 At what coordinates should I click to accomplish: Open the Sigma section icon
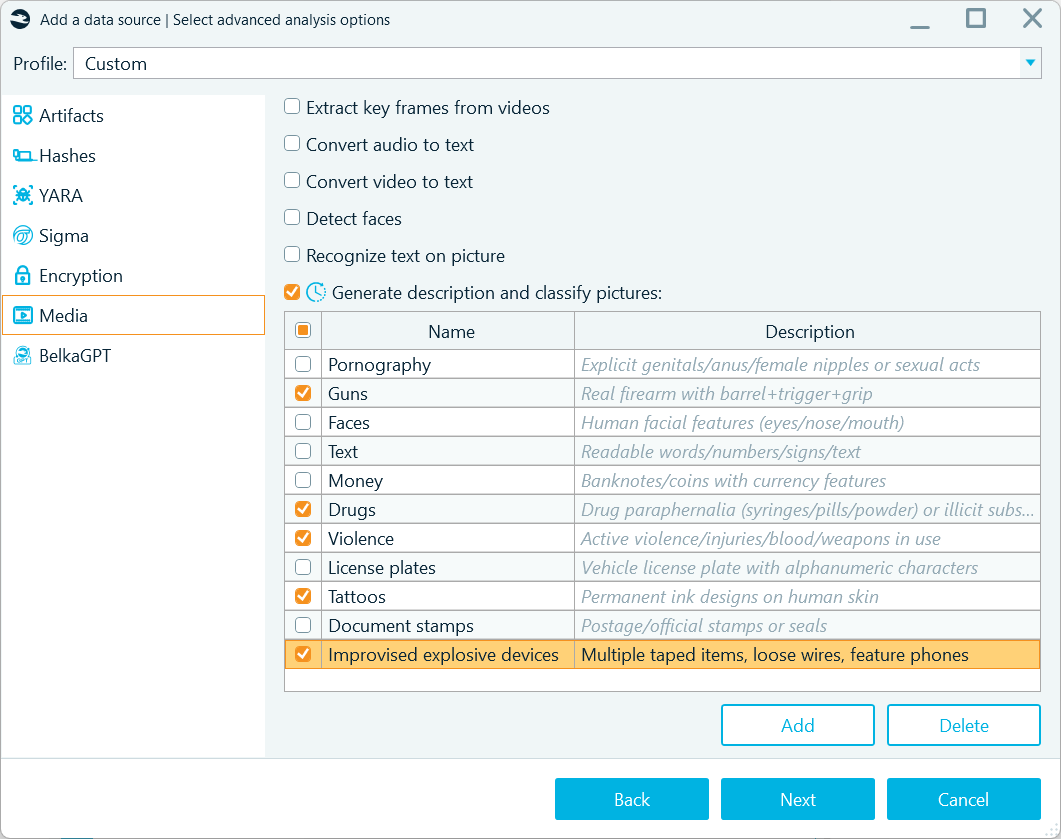[x=22, y=236]
